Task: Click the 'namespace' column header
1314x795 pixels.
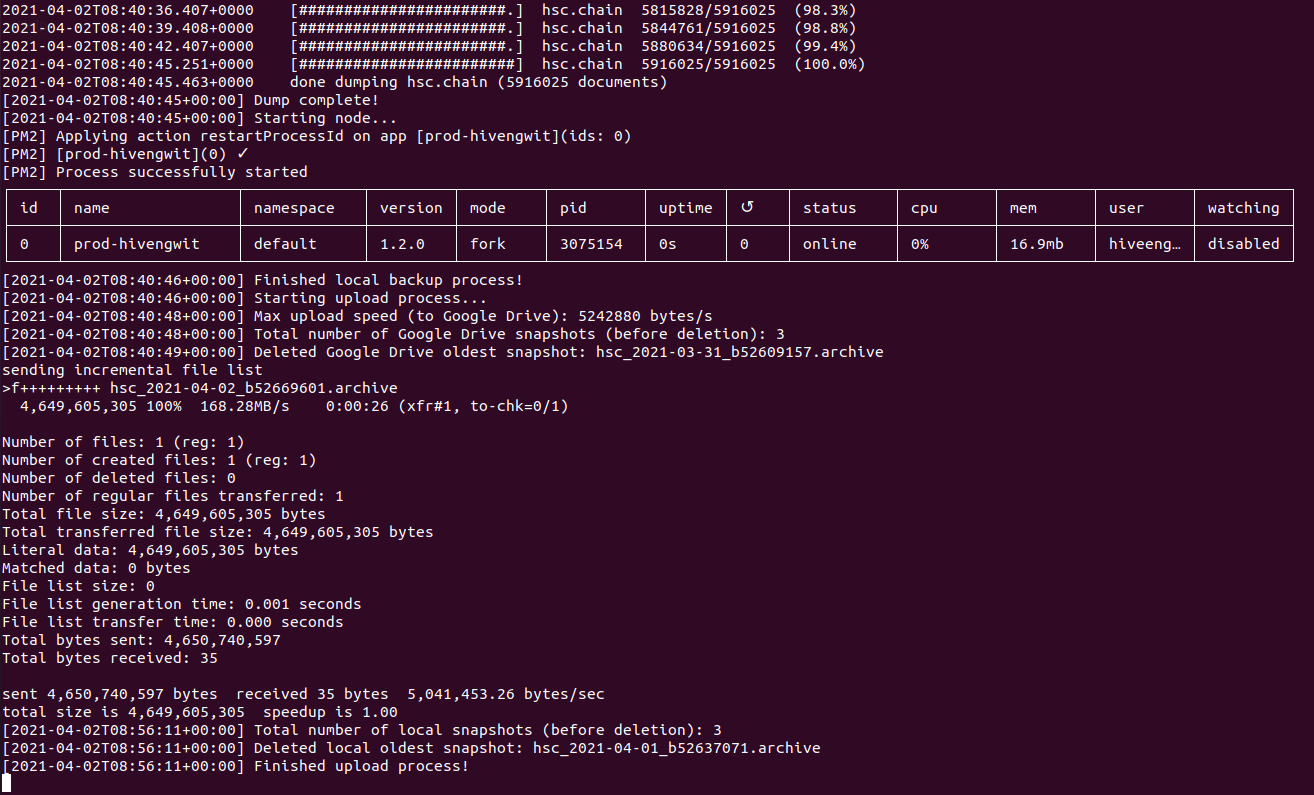Action: click(294, 208)
